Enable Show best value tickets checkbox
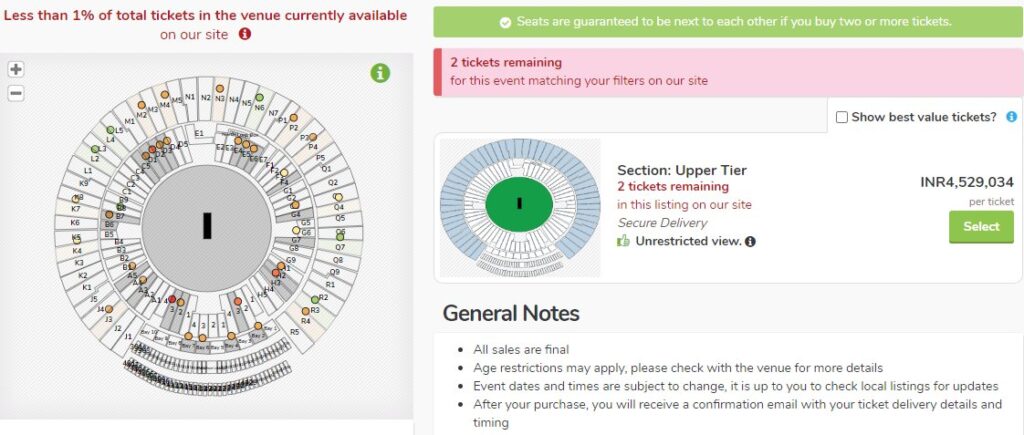 coord(842,118)
